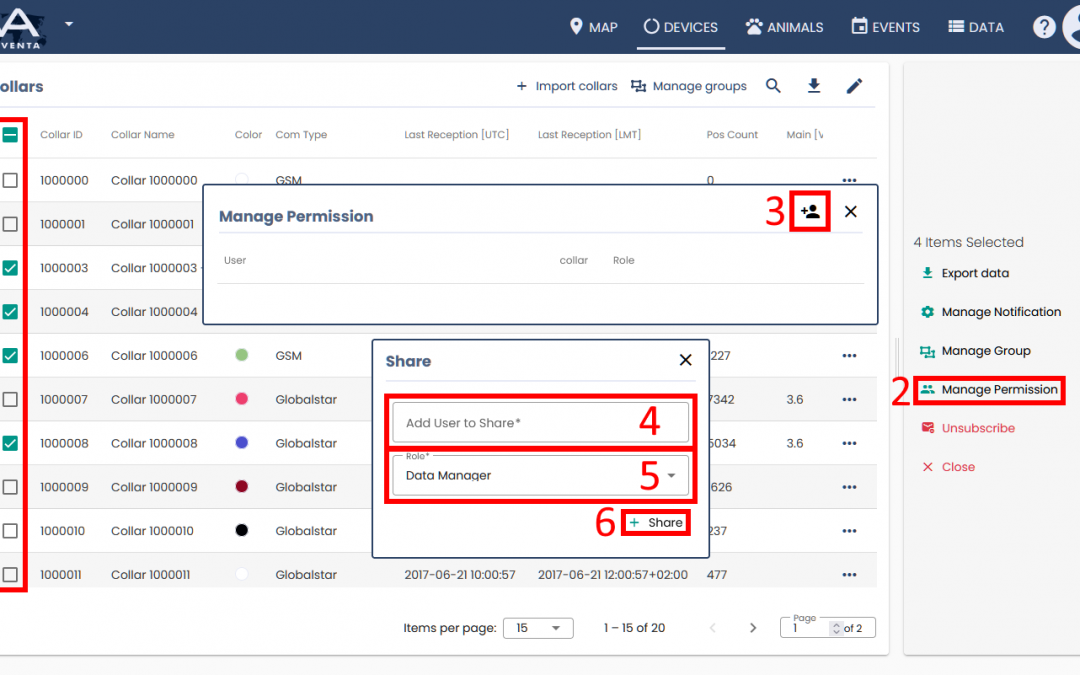The height and width of the screenshot is (675, 1080).
Task: Open three-dot menu for collar 1000007
Action: coord(849,400)
